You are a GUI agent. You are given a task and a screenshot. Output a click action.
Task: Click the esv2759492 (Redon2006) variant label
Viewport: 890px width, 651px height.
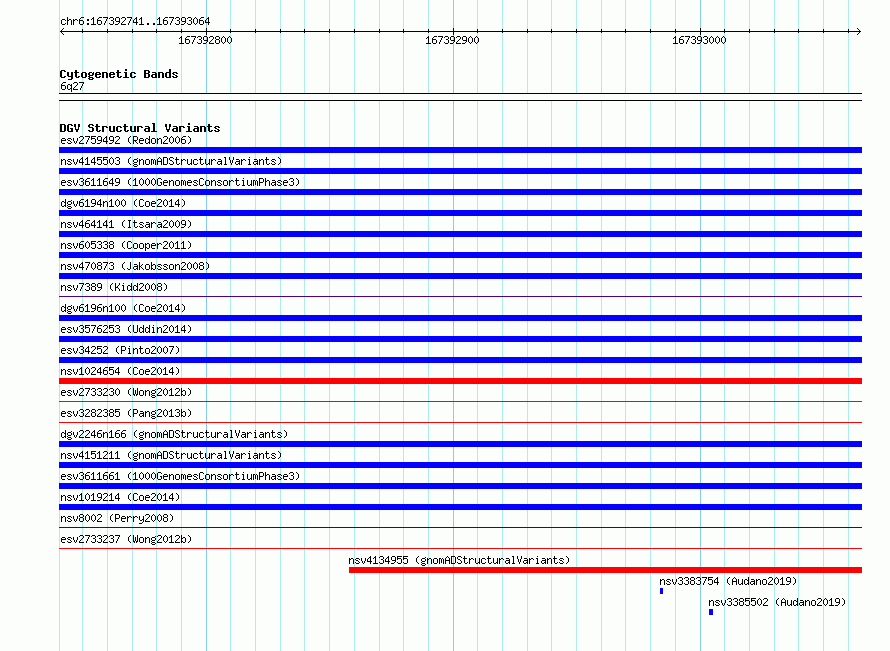point(126,140)
